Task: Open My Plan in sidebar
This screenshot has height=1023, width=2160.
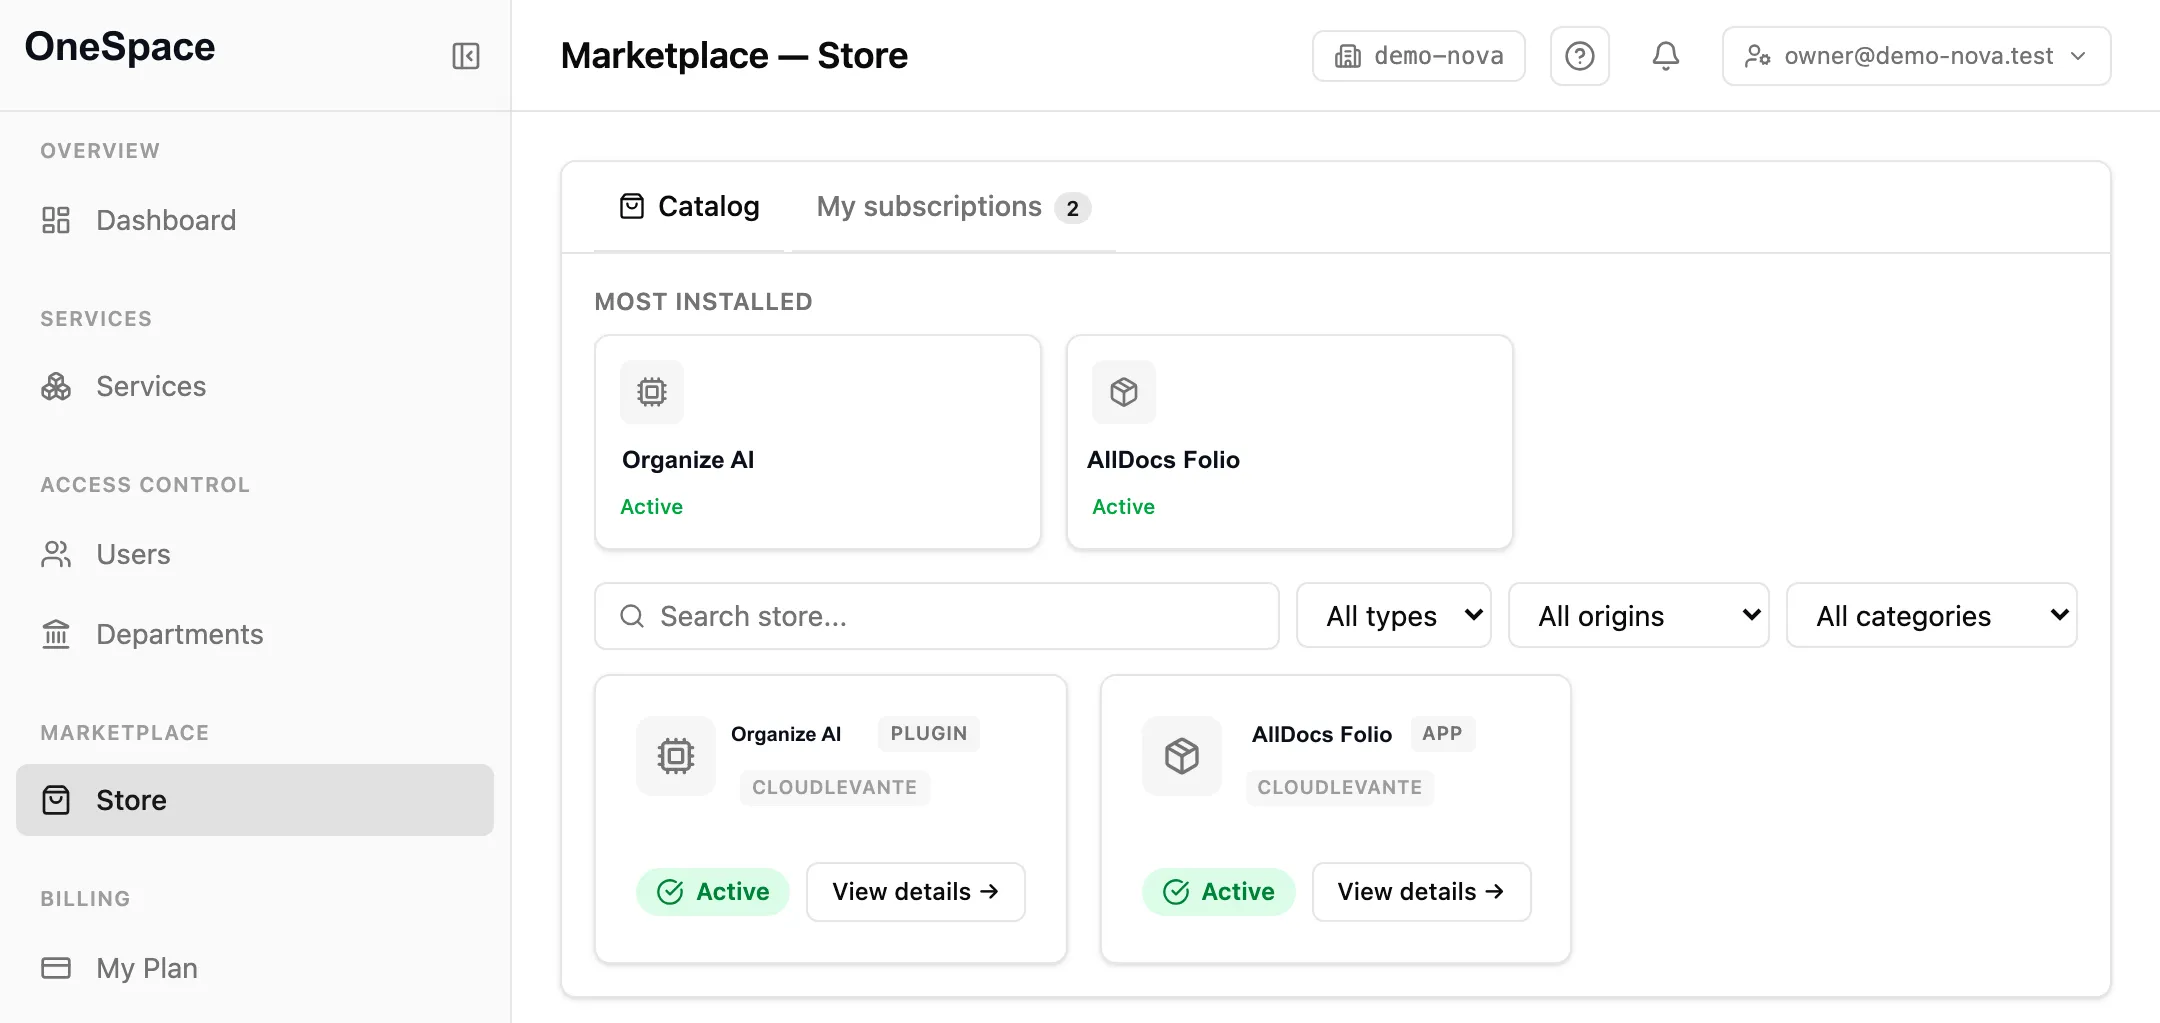Action: (255, 968)
